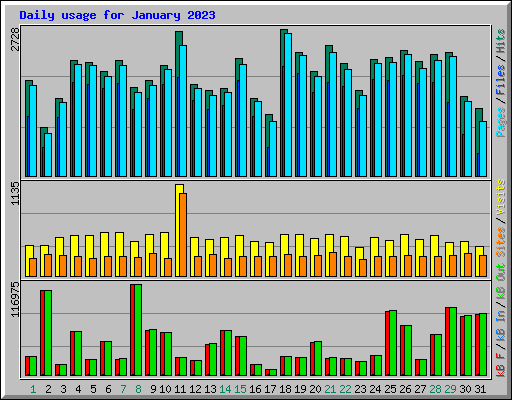Screen dimensions: 512x400
Task: Click day label 12 on the axis
Action: coord(195,389)
